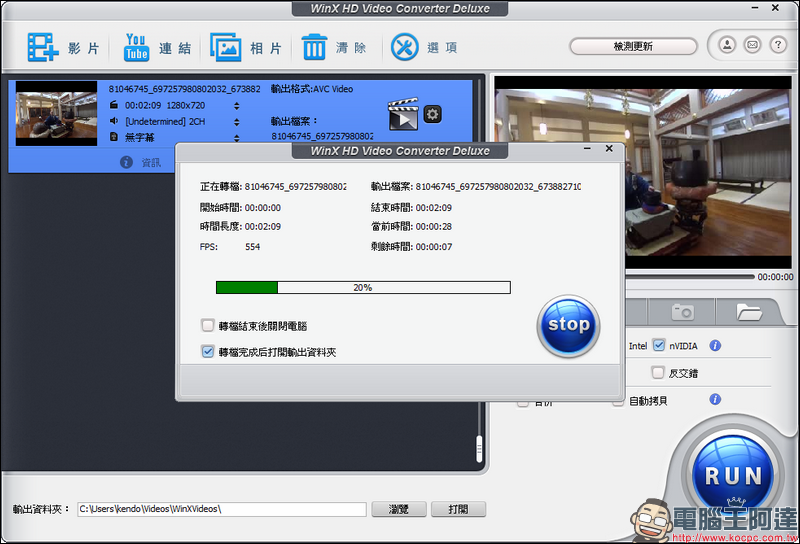
Task: Click the 瀏覽 browse button
Action: pos(399,509)
